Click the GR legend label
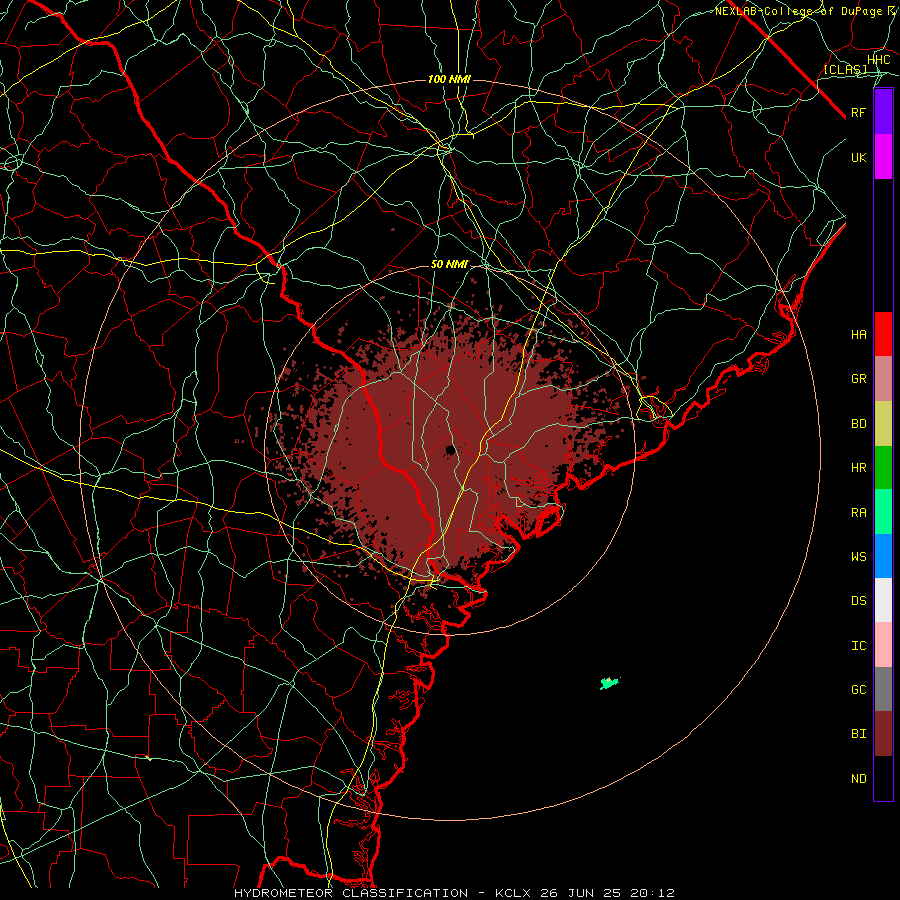Viewport: 900px width, 900px height. point(858,379)
